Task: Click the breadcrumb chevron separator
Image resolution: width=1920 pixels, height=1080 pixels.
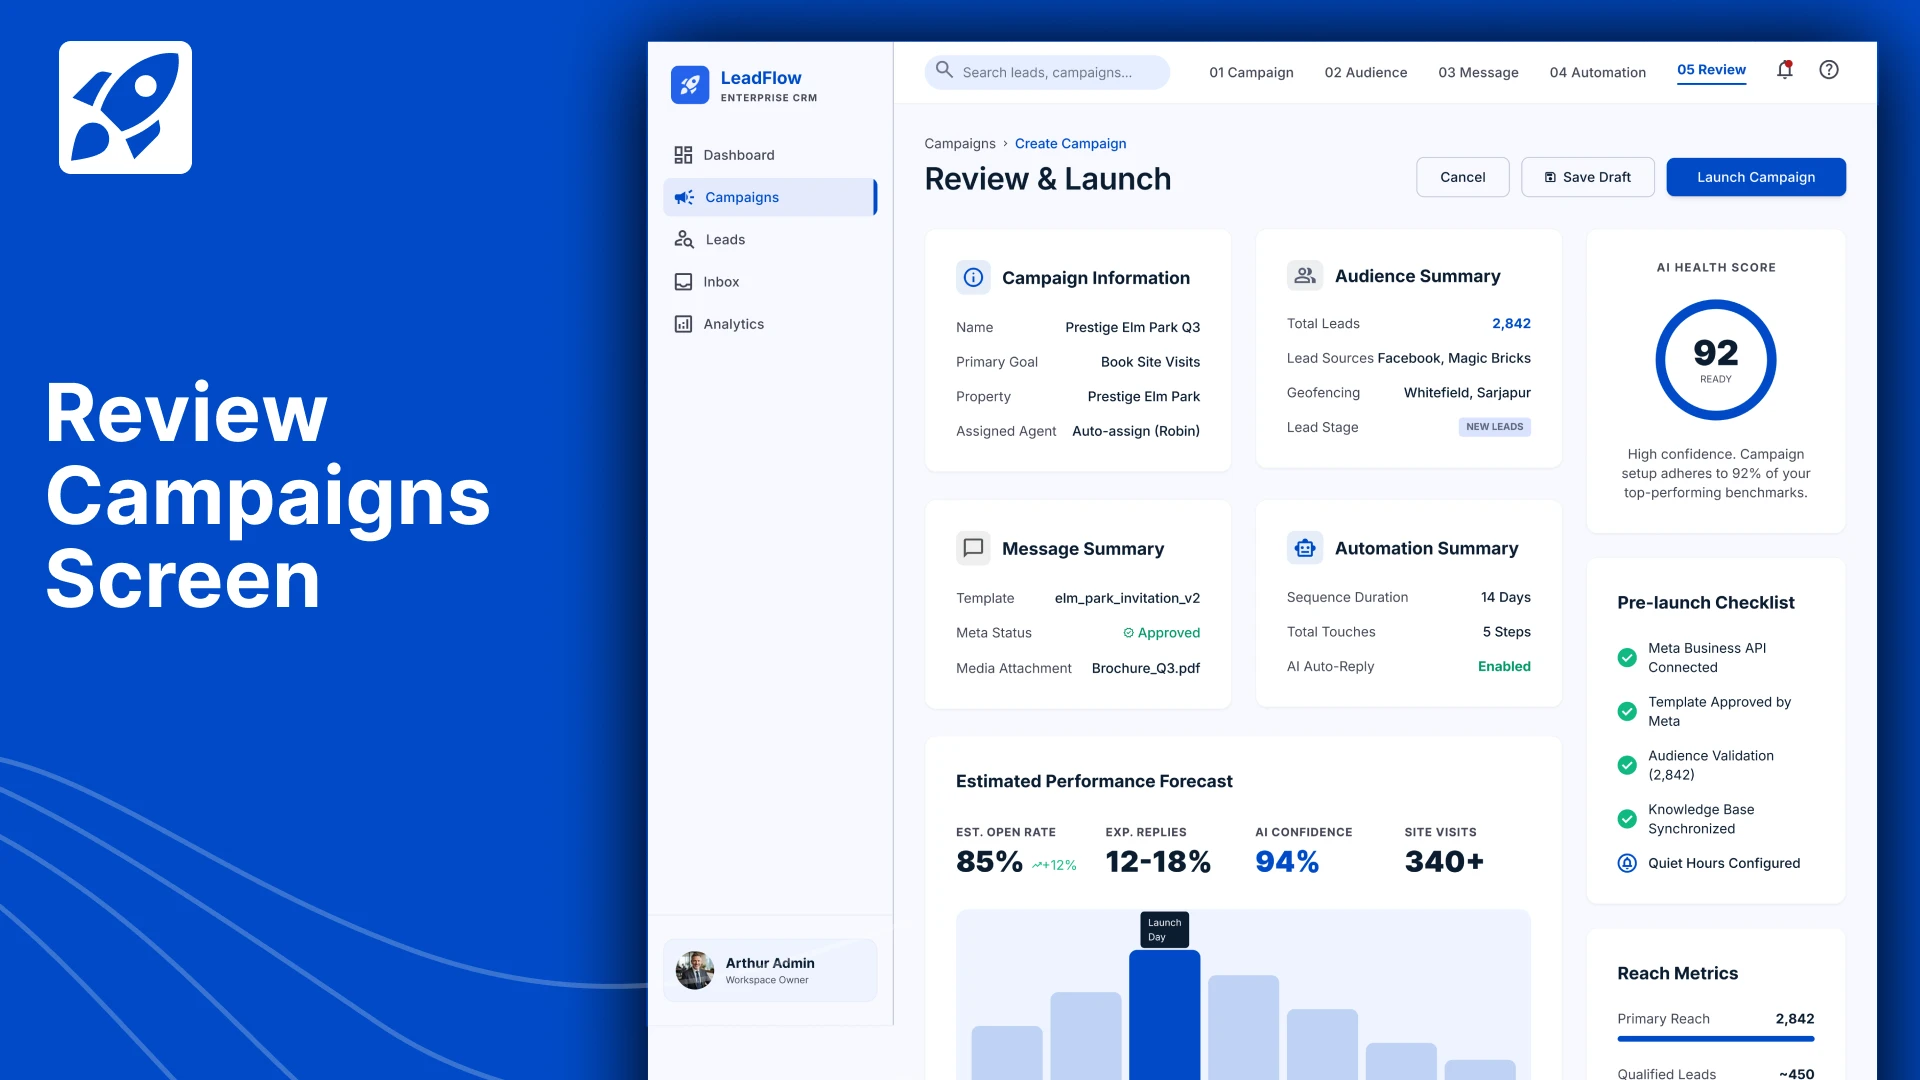Action: [x=1005, y=144]
